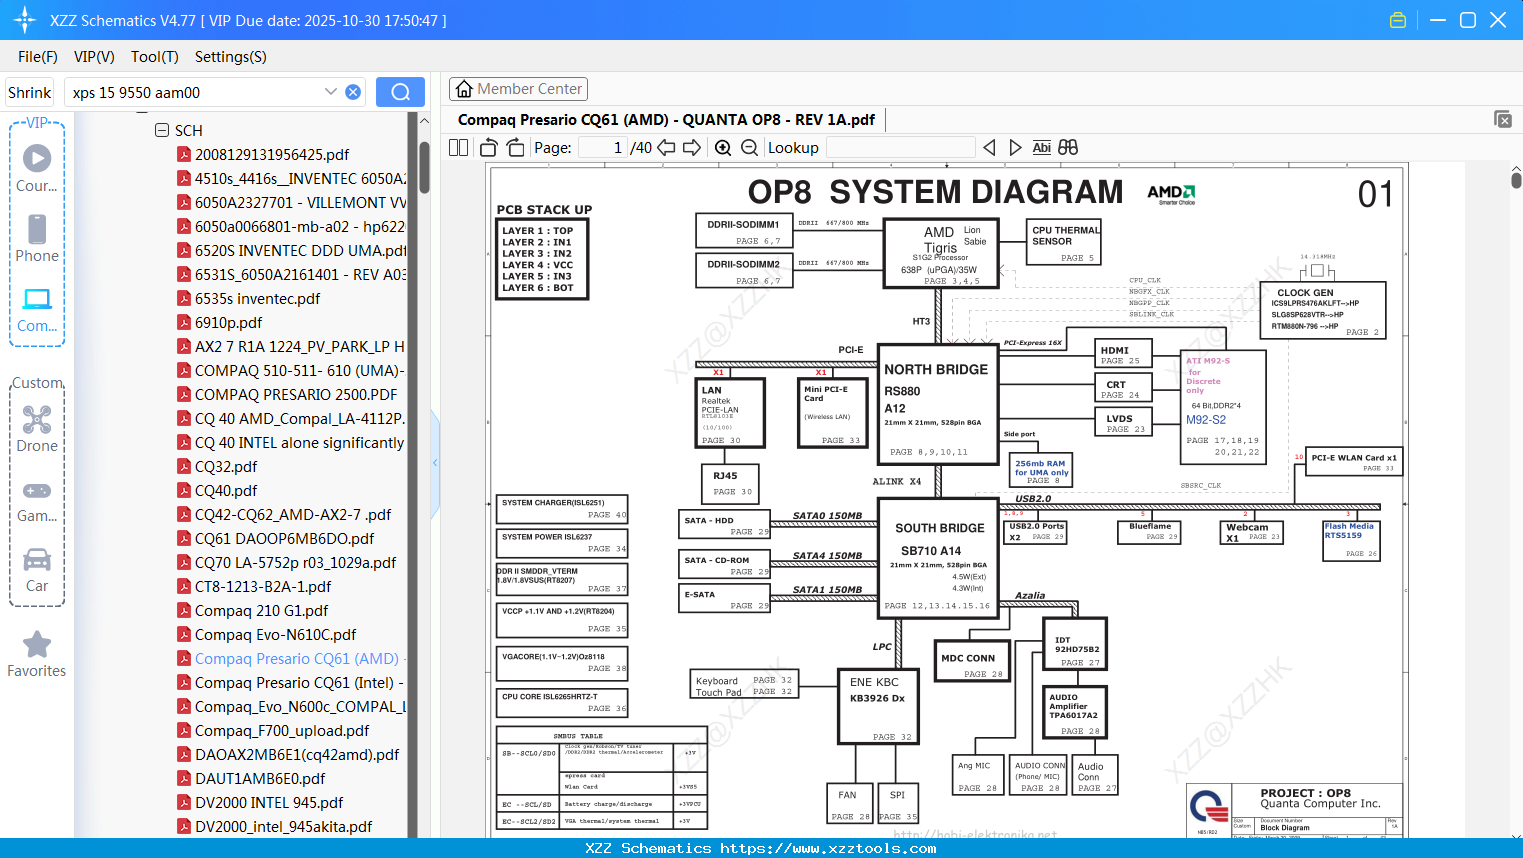Open 6910p.pdf in the tree
1523x858 pixels.
[x=228, y=323]
